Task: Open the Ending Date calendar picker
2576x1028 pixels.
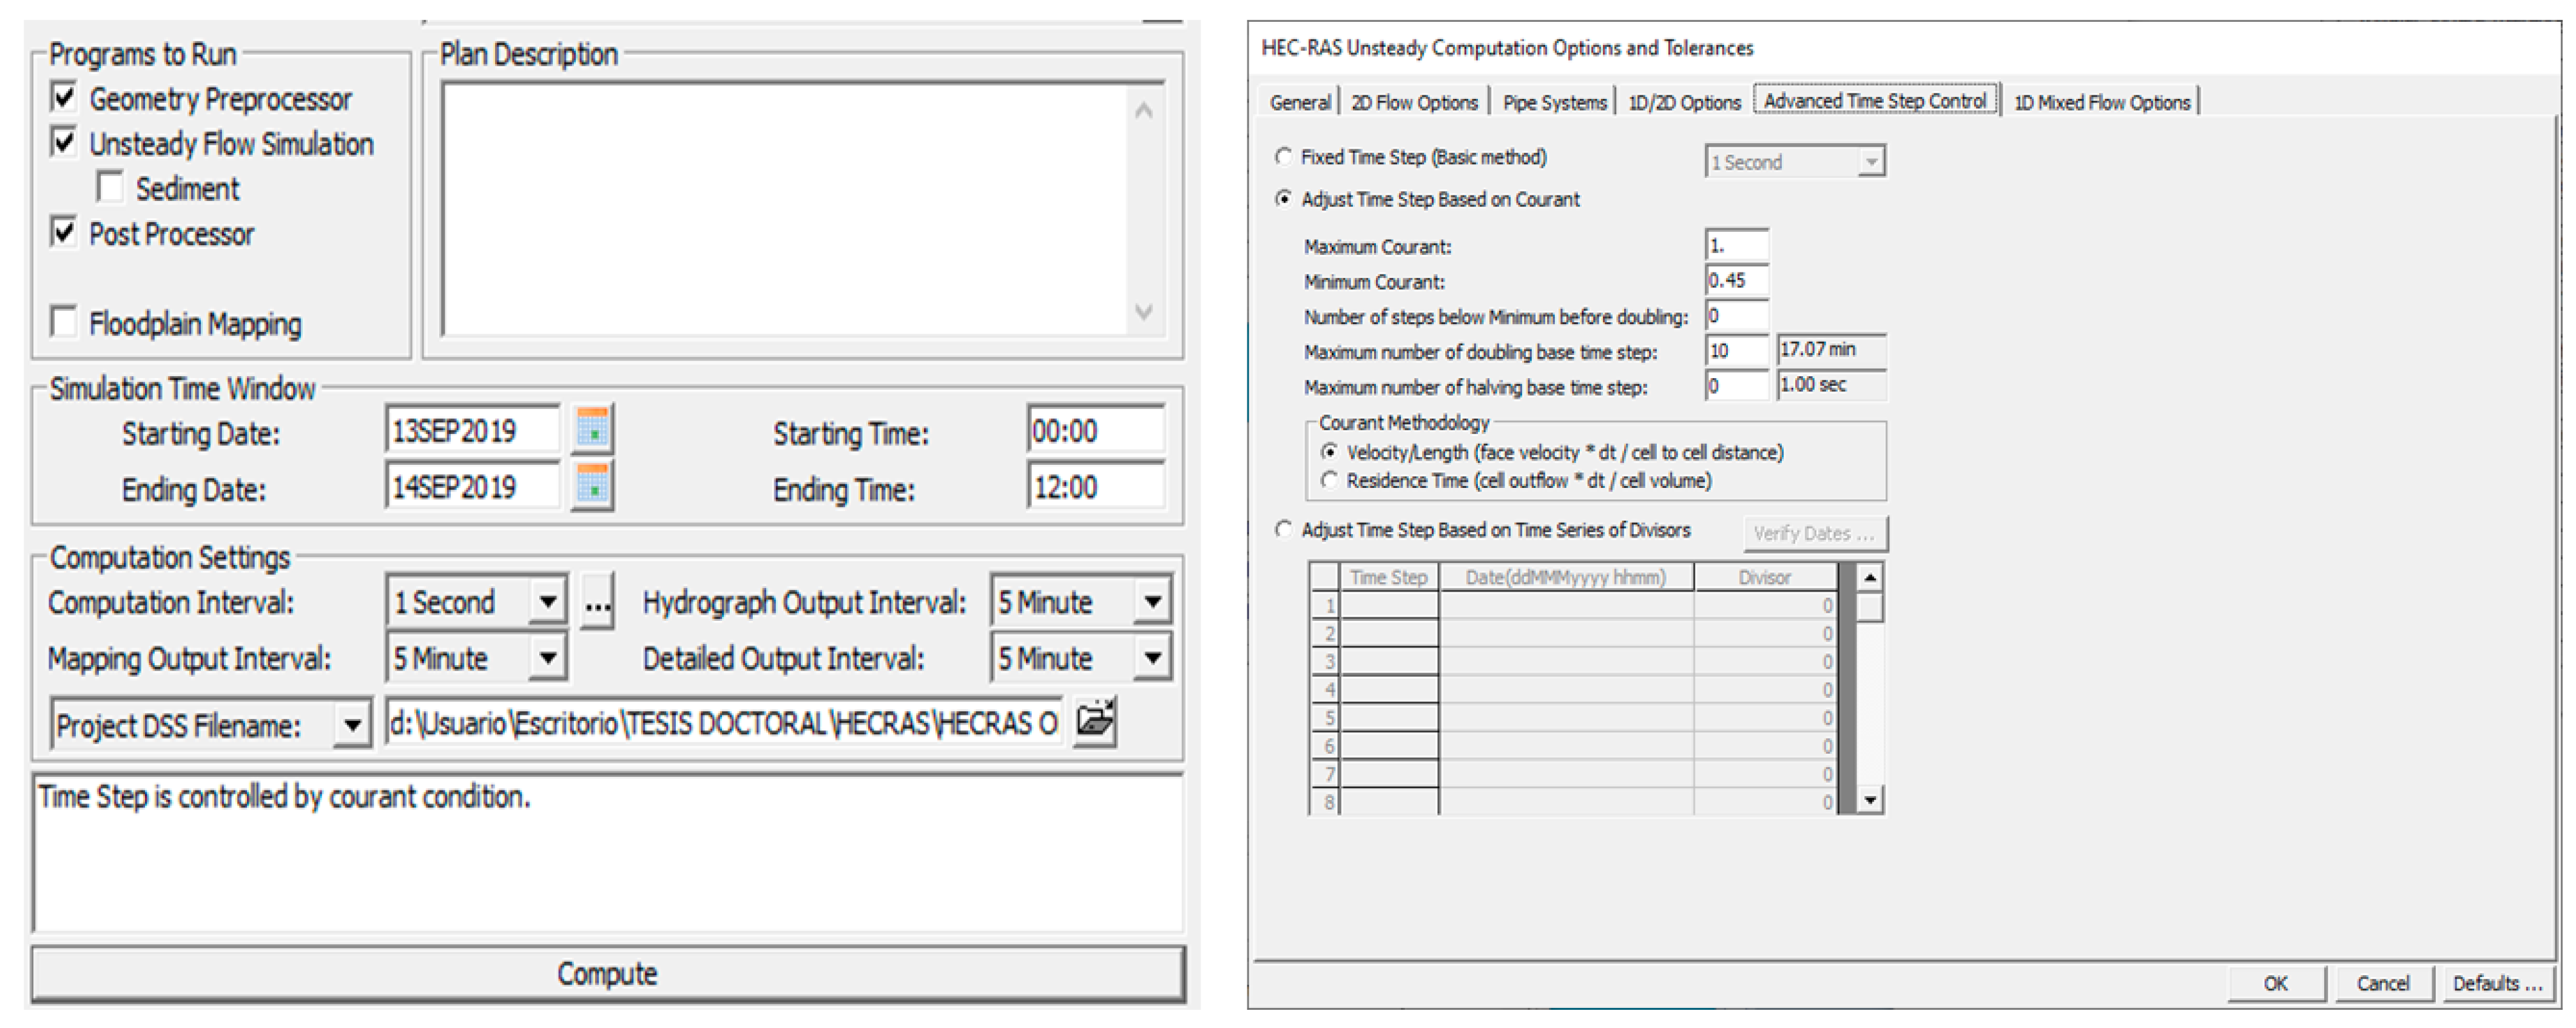Action: (x=592, y=486)
